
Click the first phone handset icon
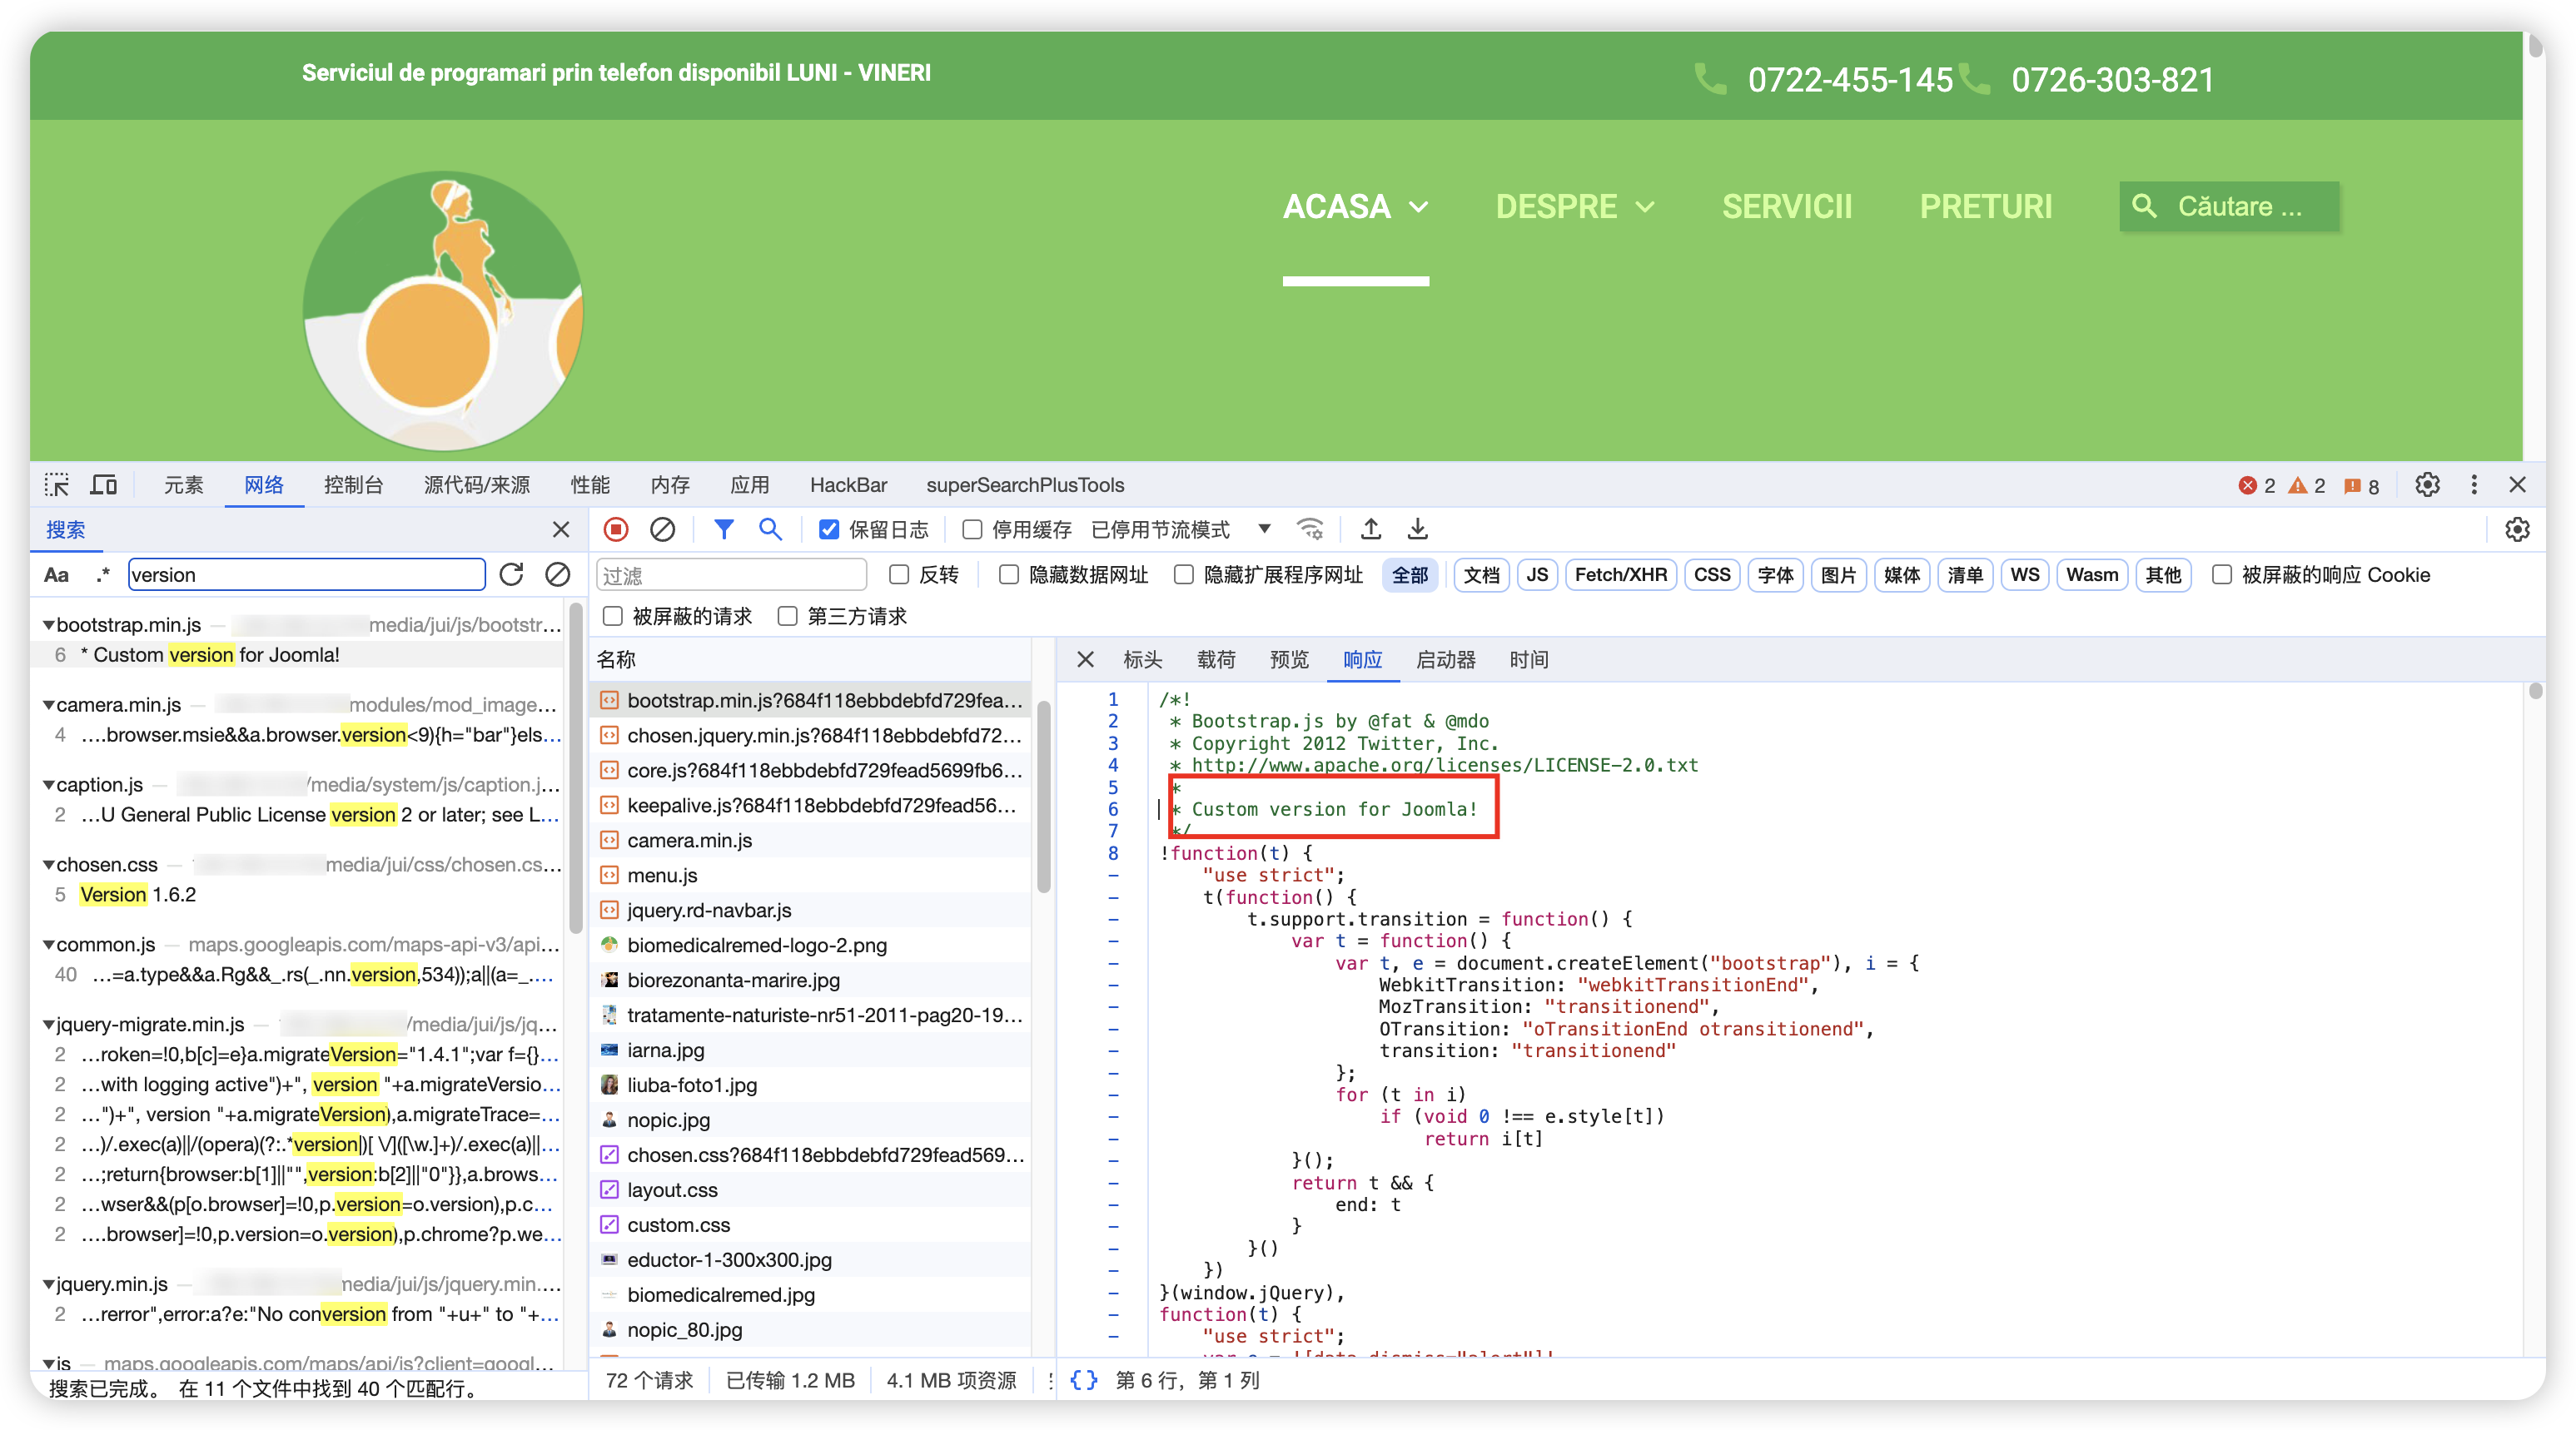point(1711,79)
